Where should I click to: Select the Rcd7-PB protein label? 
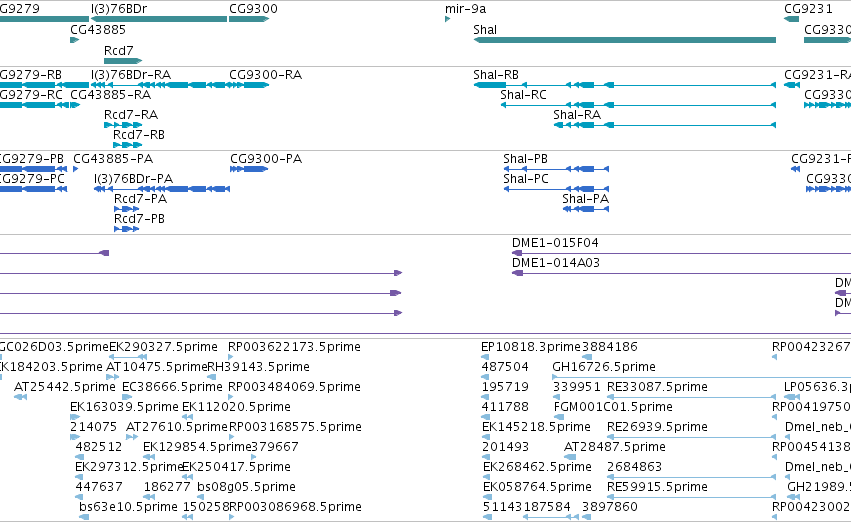(139, 219)
